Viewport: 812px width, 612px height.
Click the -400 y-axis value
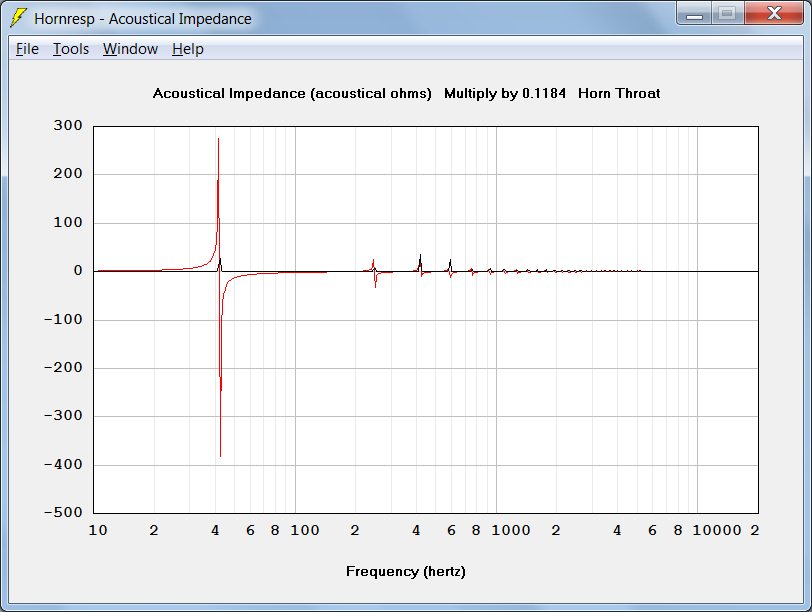[63, 464]
